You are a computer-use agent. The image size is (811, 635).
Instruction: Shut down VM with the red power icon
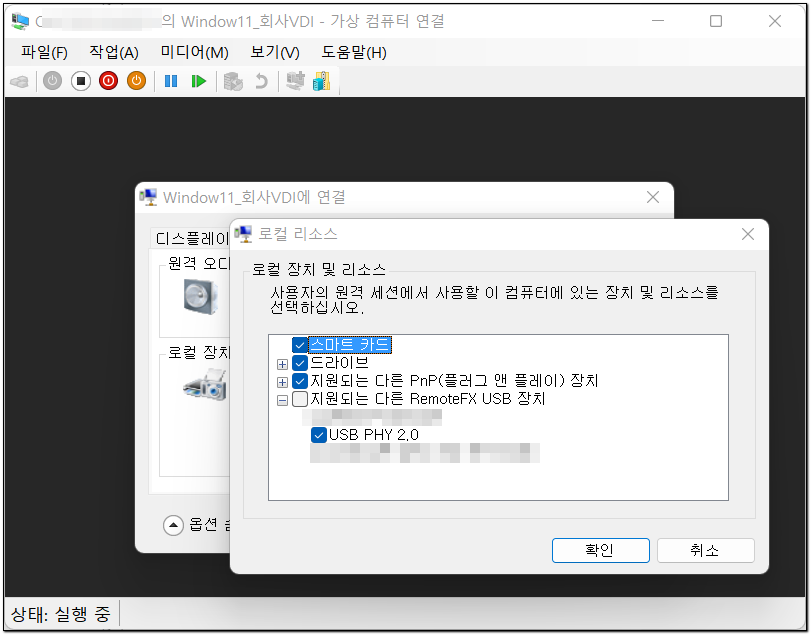pos(109,81)
